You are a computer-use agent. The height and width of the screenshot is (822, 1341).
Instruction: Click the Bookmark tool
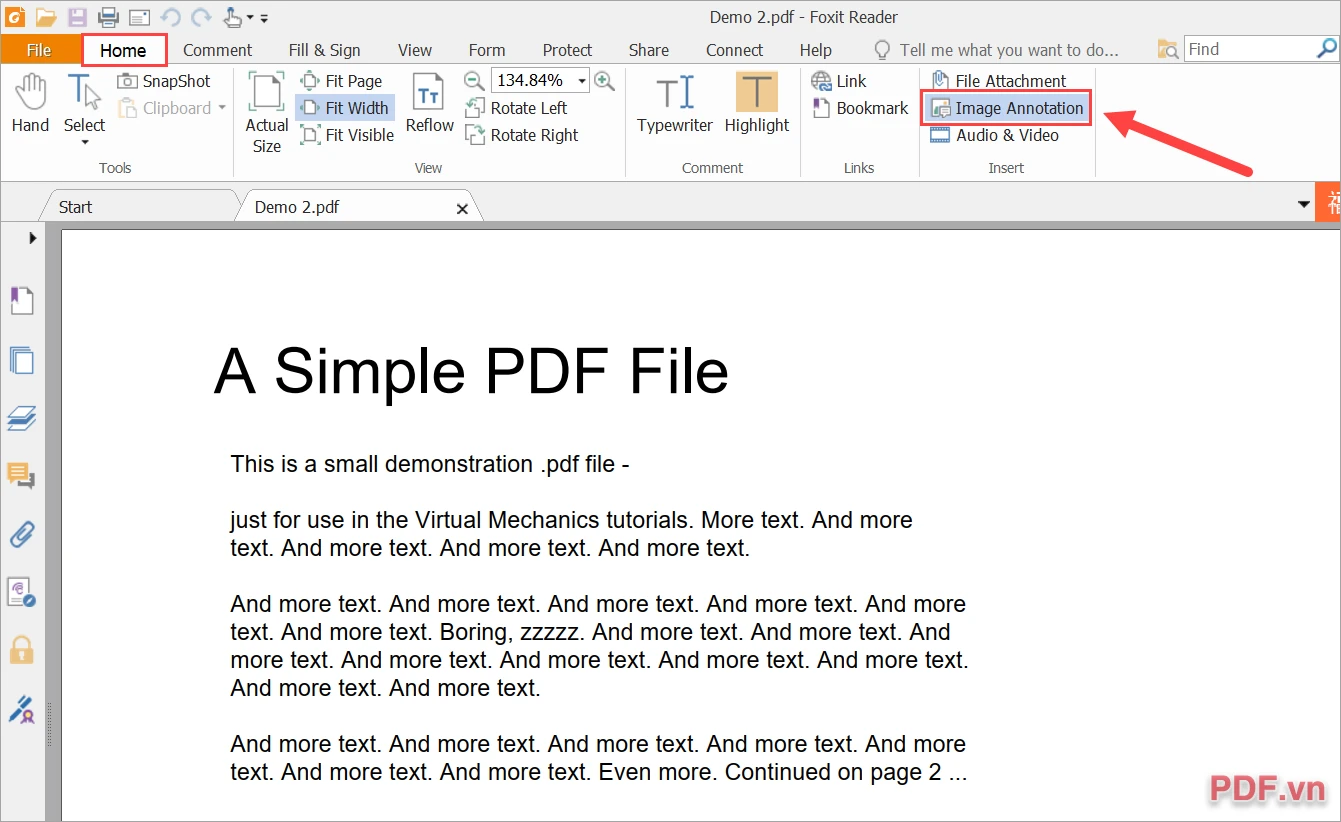pyautogui.click(x=860, y=108)
